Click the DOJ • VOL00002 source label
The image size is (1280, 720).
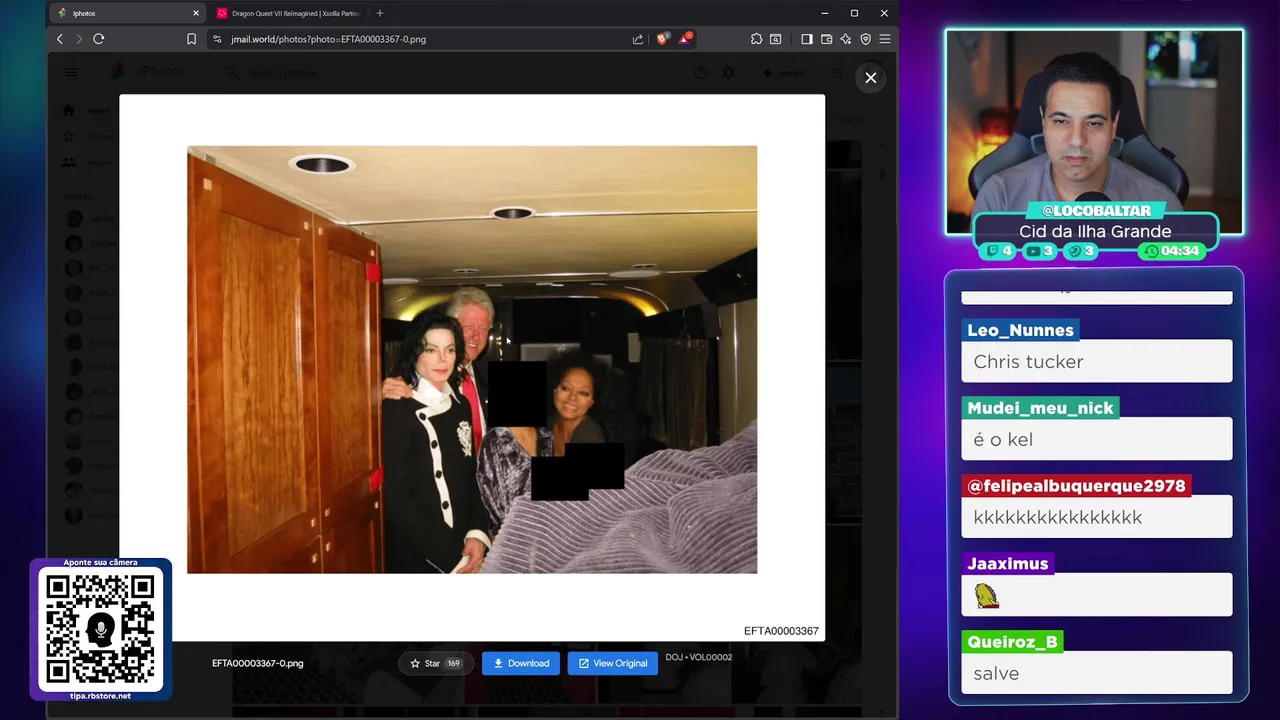(x=699, y=657)
